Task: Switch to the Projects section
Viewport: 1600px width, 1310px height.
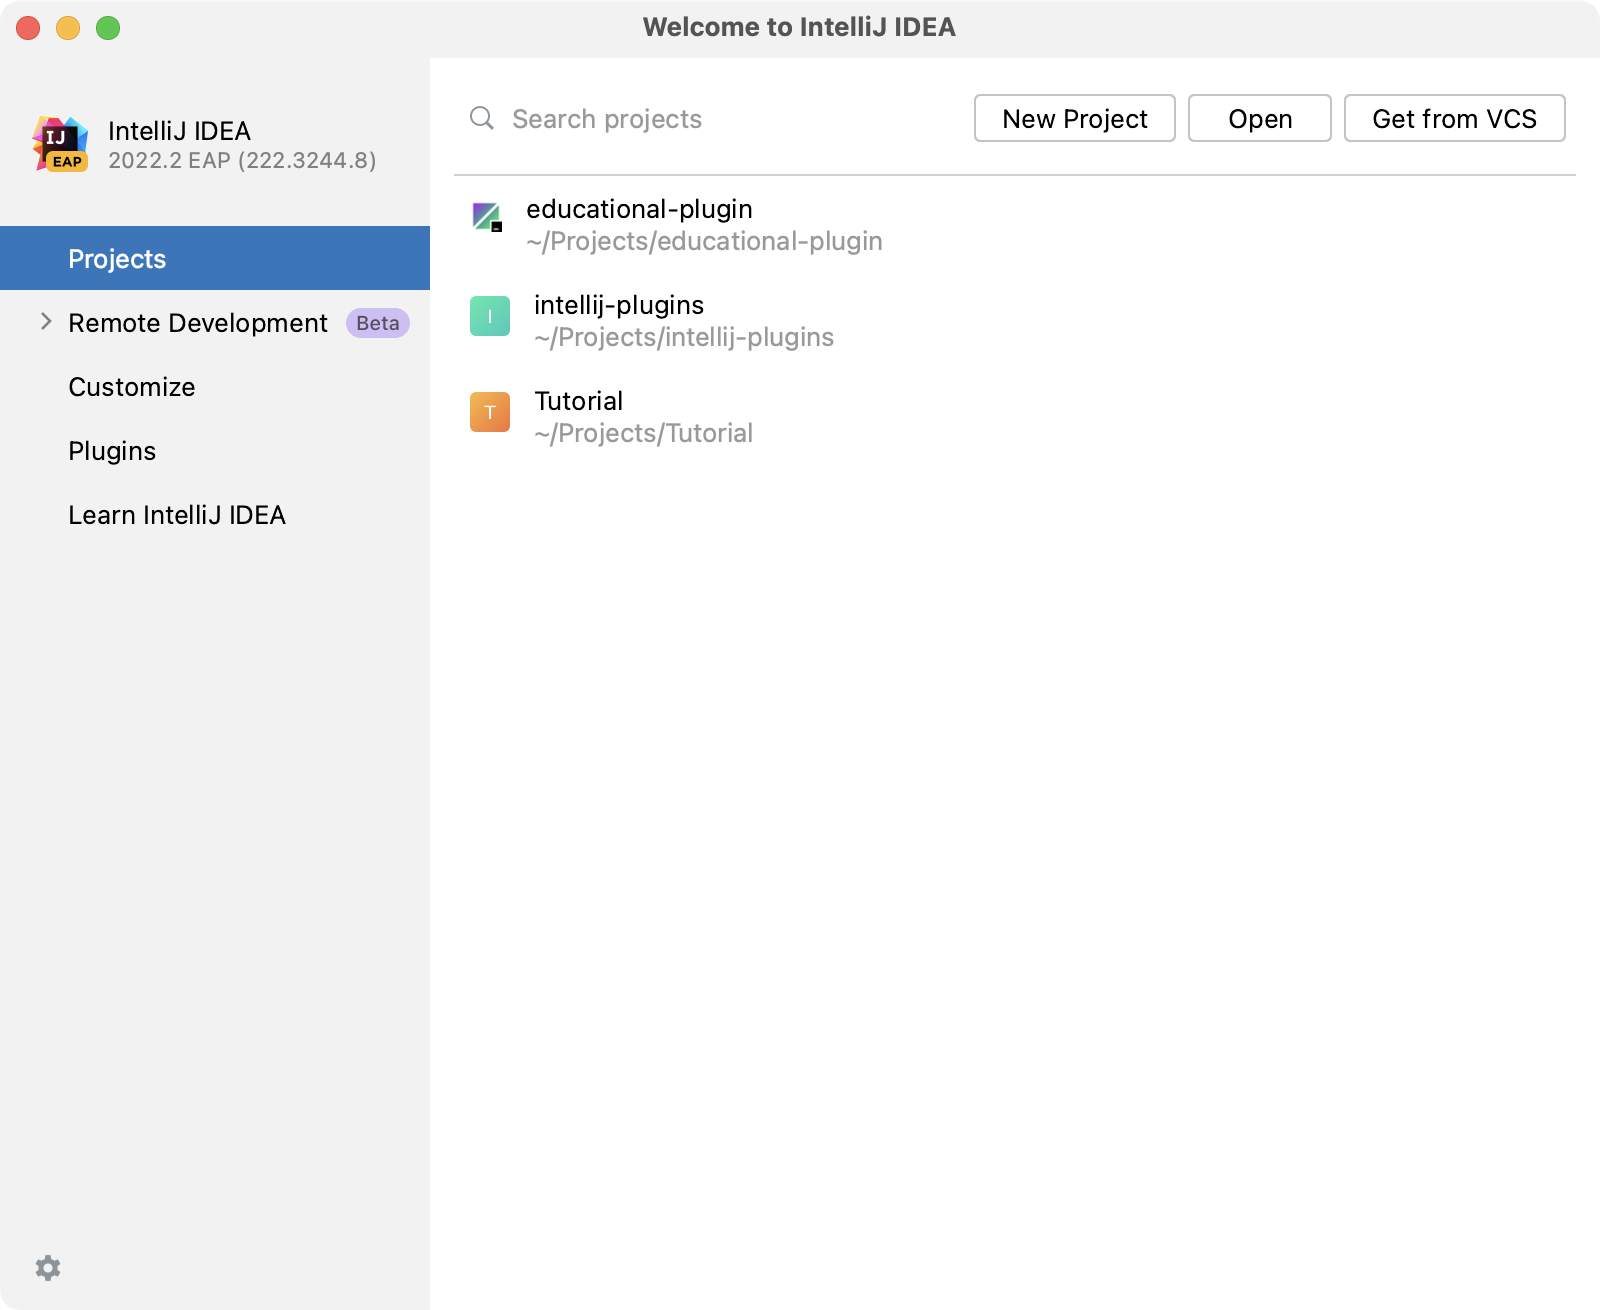Action: click(116, 258)
